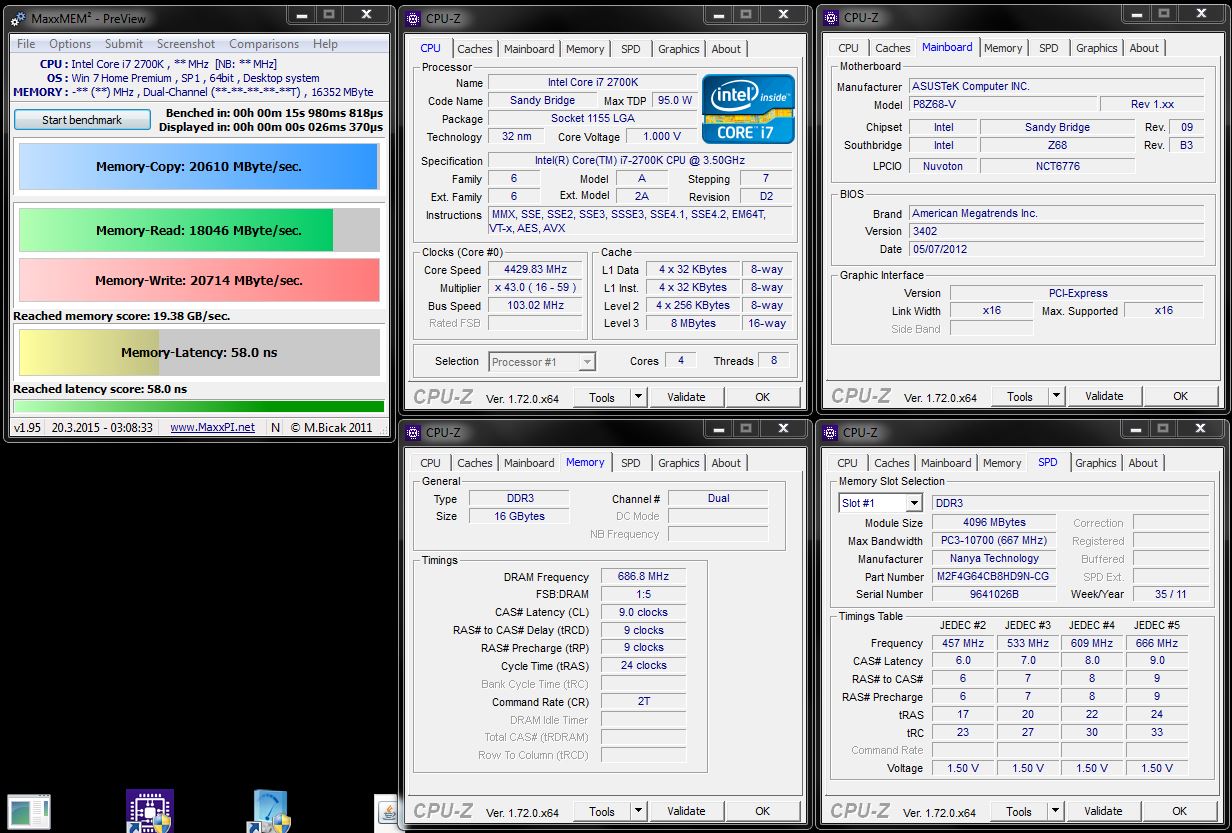The image size is (1232, 833).
Task: Click the Bus Speed value 103.02 MHz
Action: click(535, 306)
